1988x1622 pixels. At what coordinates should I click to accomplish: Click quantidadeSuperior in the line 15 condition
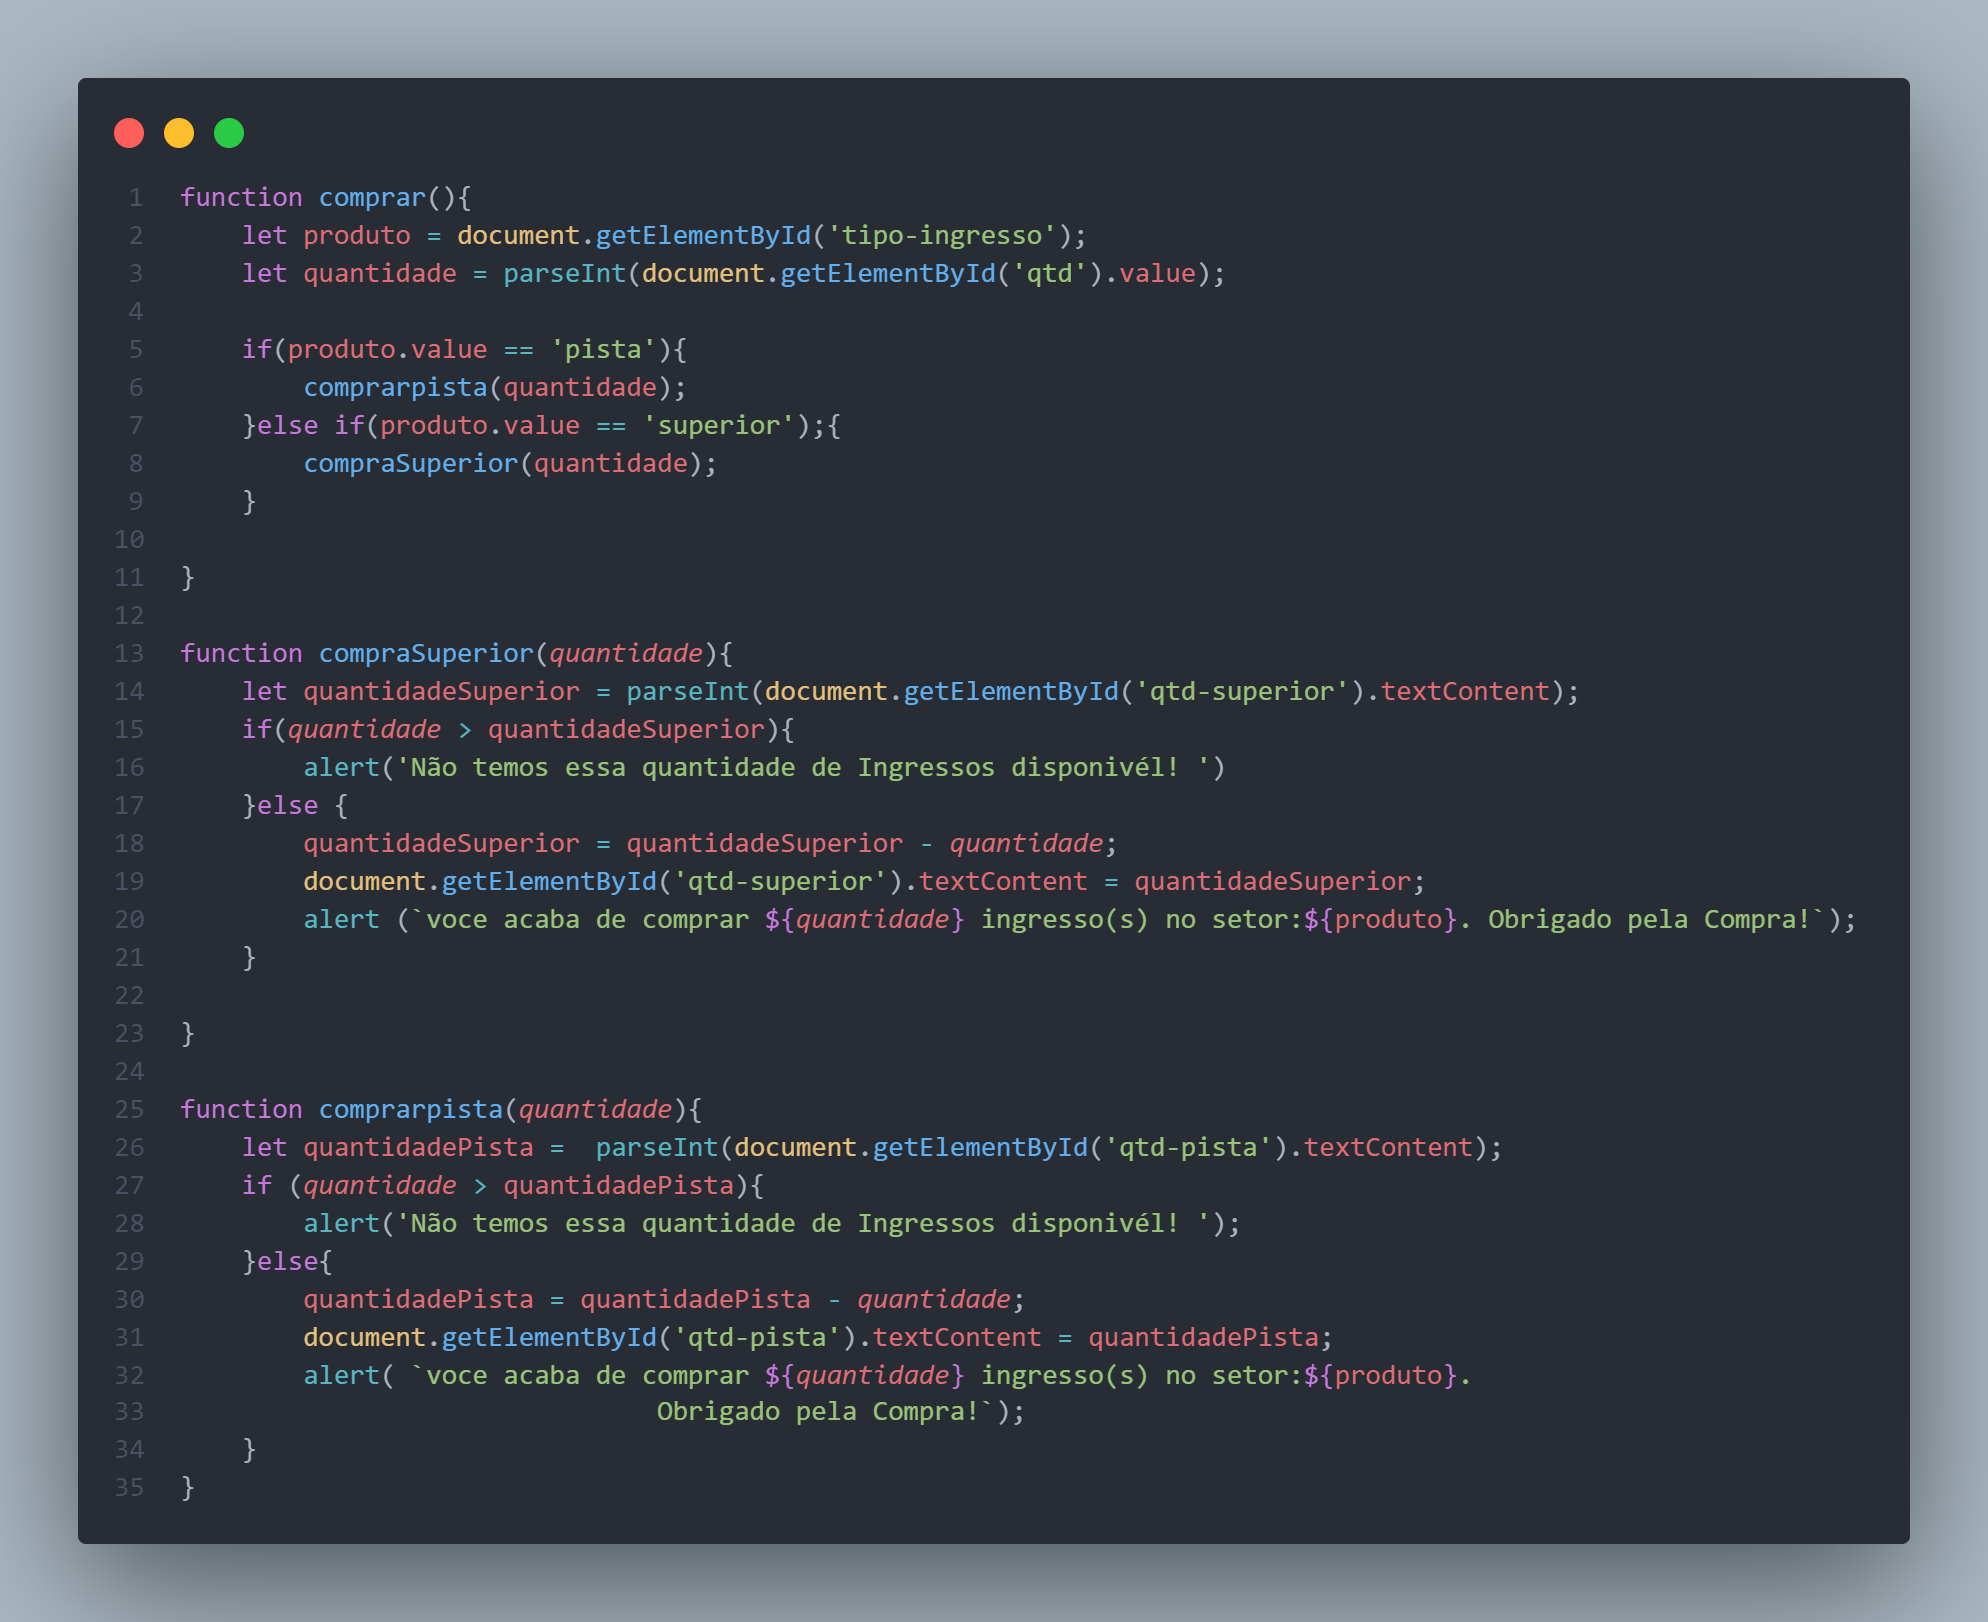(x=626, y=729)
